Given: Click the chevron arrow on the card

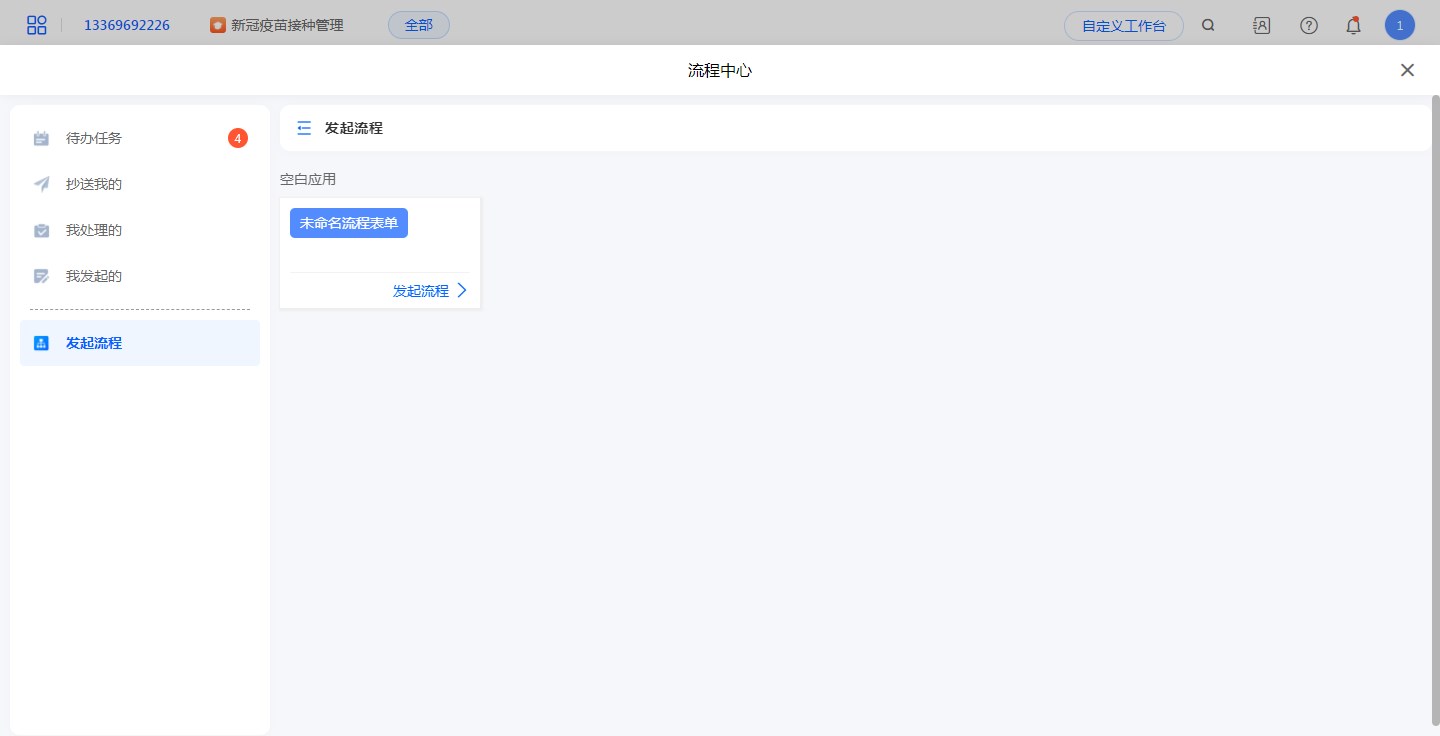Looking at the screenshot, I should pyautogui.click(x=462, y=291).
